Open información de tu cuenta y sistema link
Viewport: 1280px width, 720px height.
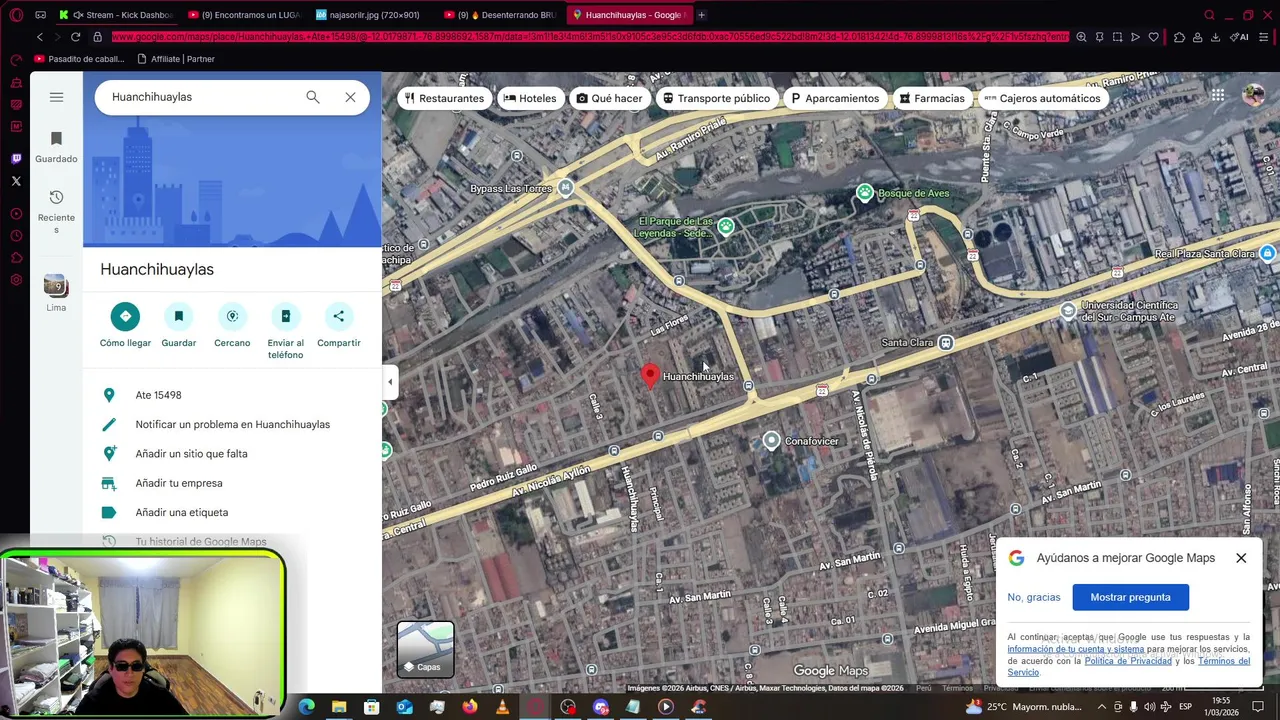pos(1076,649)
